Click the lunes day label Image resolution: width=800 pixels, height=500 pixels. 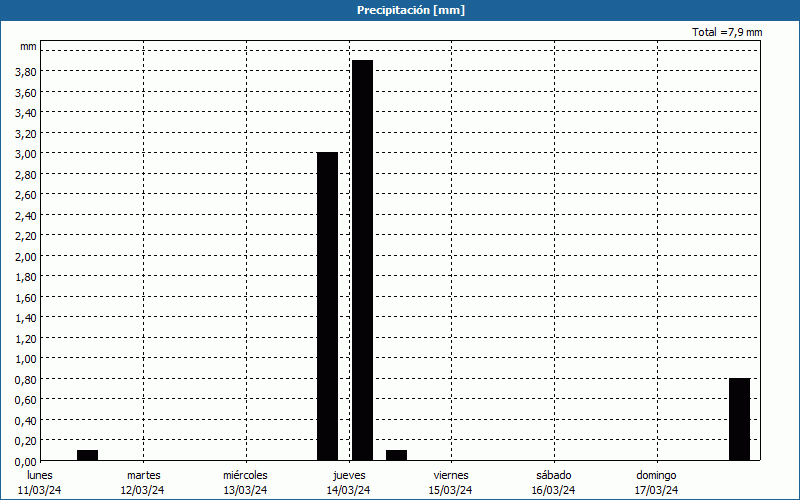point(40,475)
